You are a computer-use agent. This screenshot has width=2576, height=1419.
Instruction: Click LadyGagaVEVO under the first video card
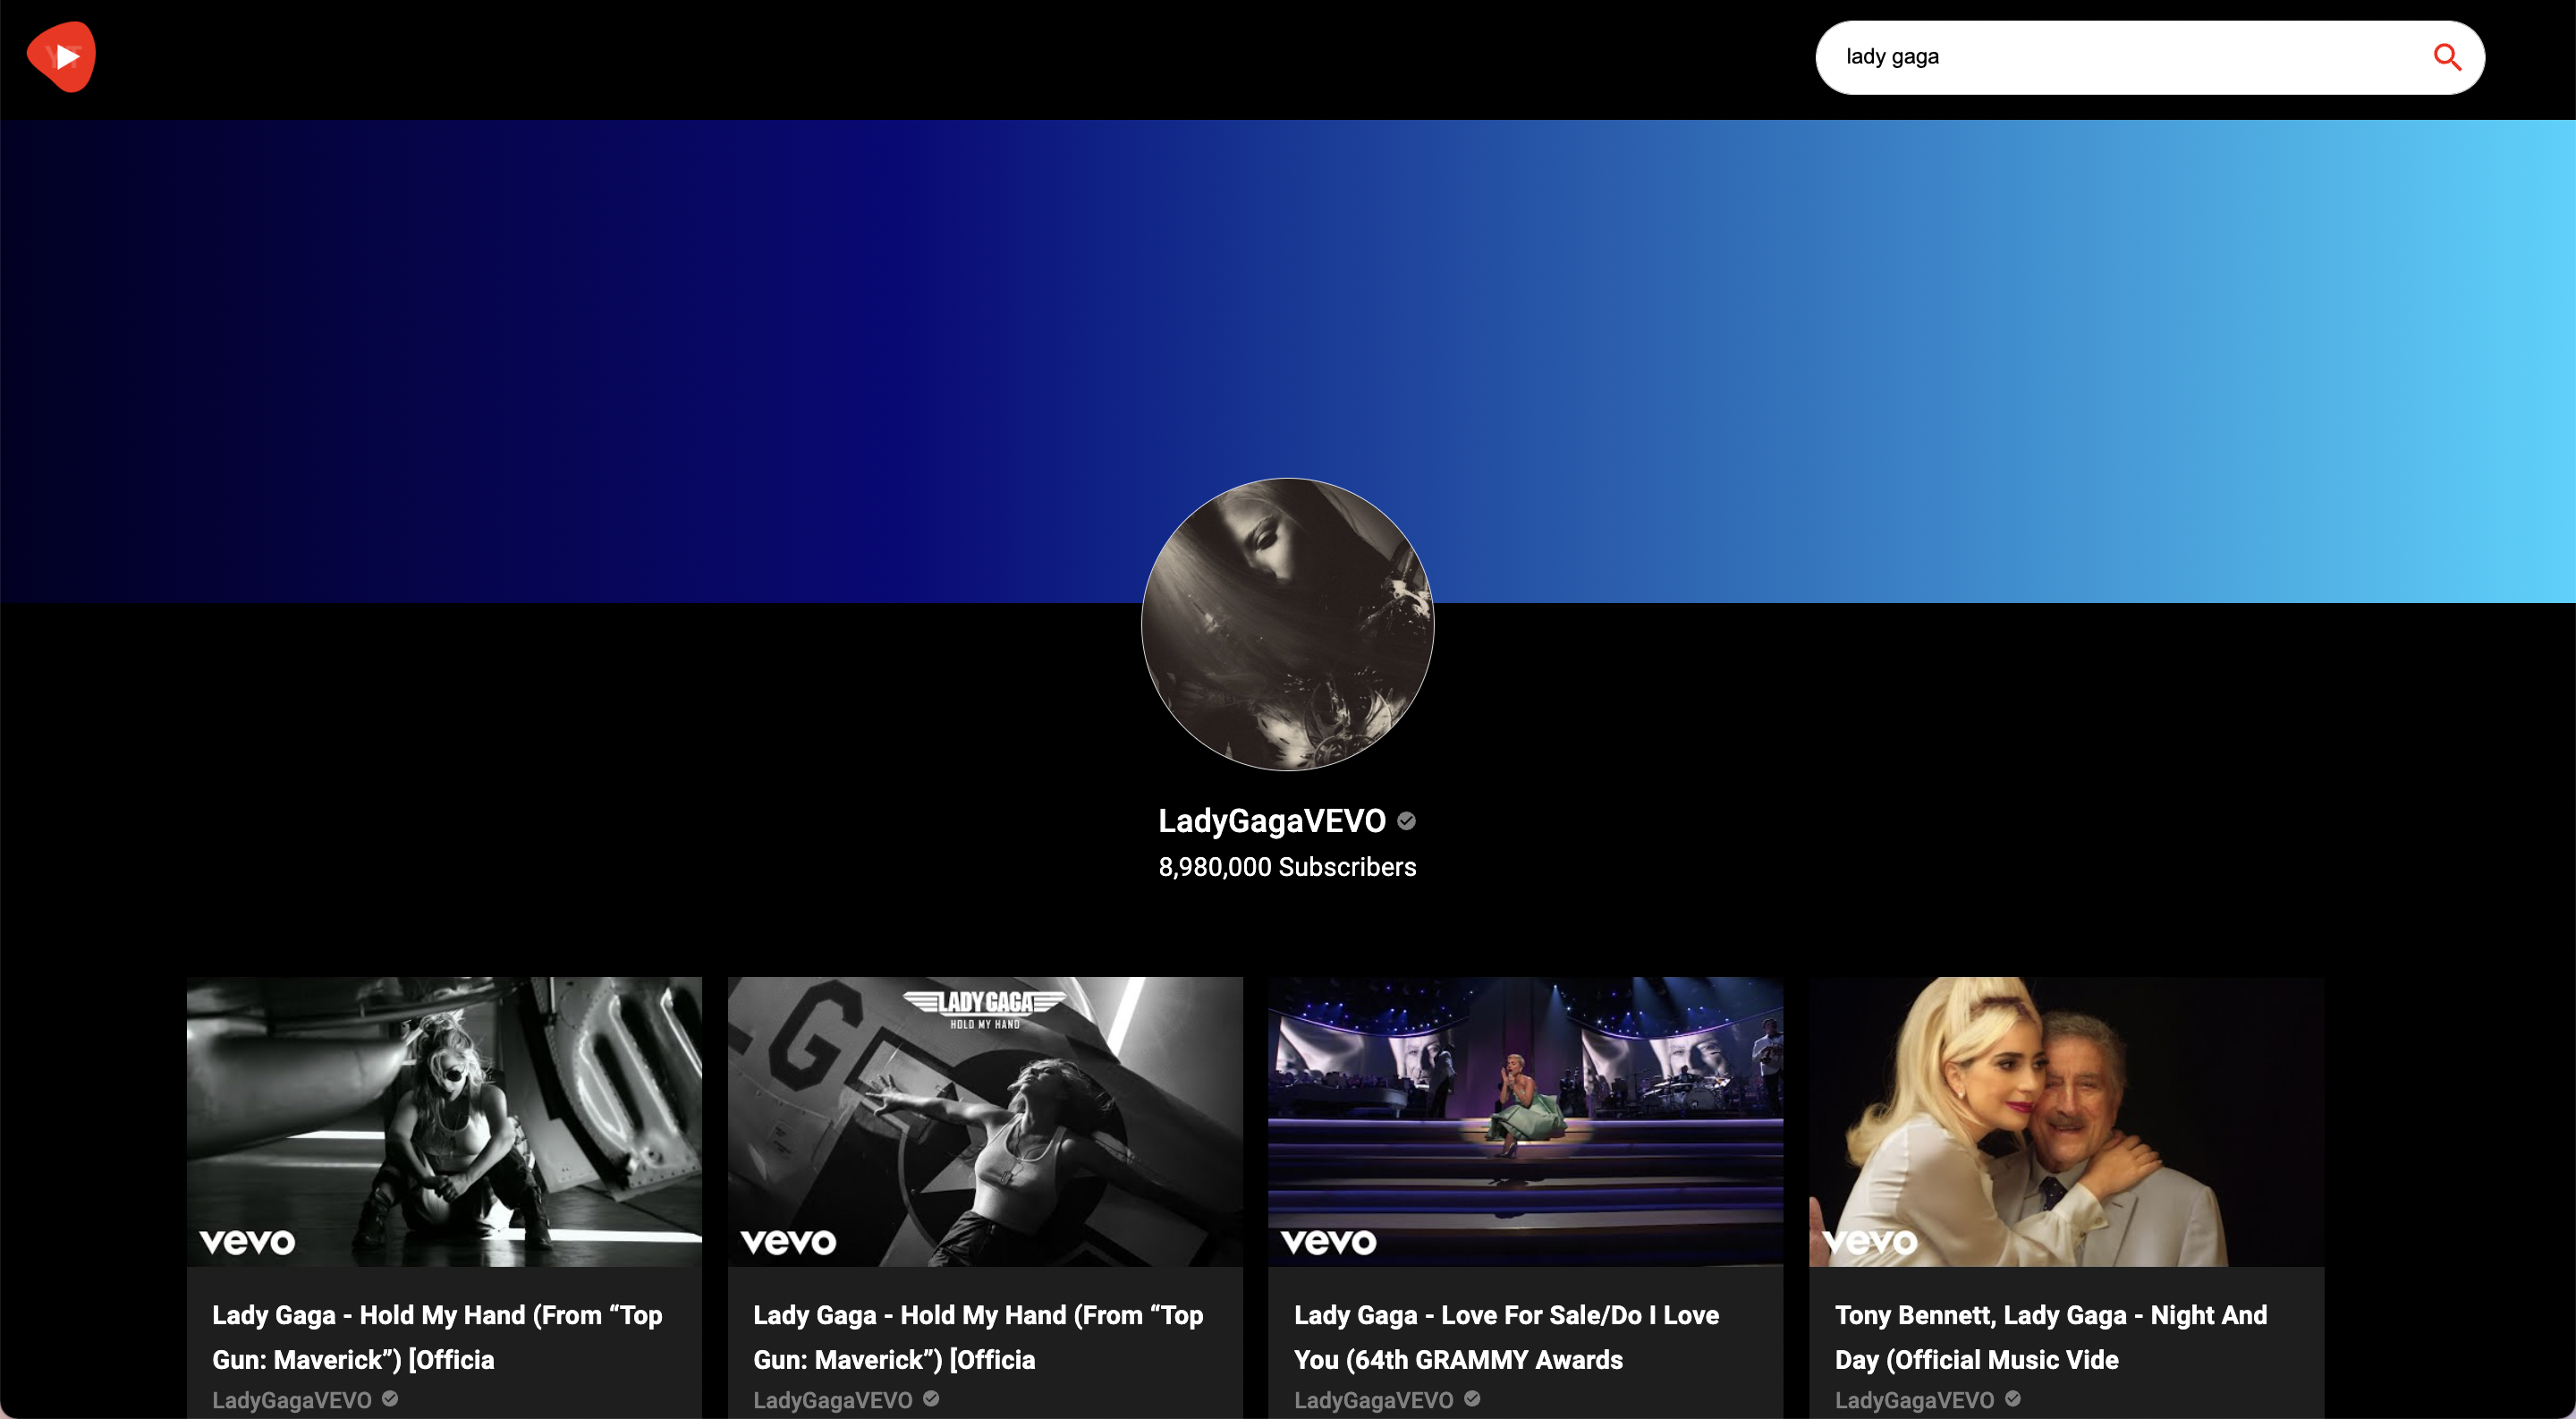(x=292, y=1400)
